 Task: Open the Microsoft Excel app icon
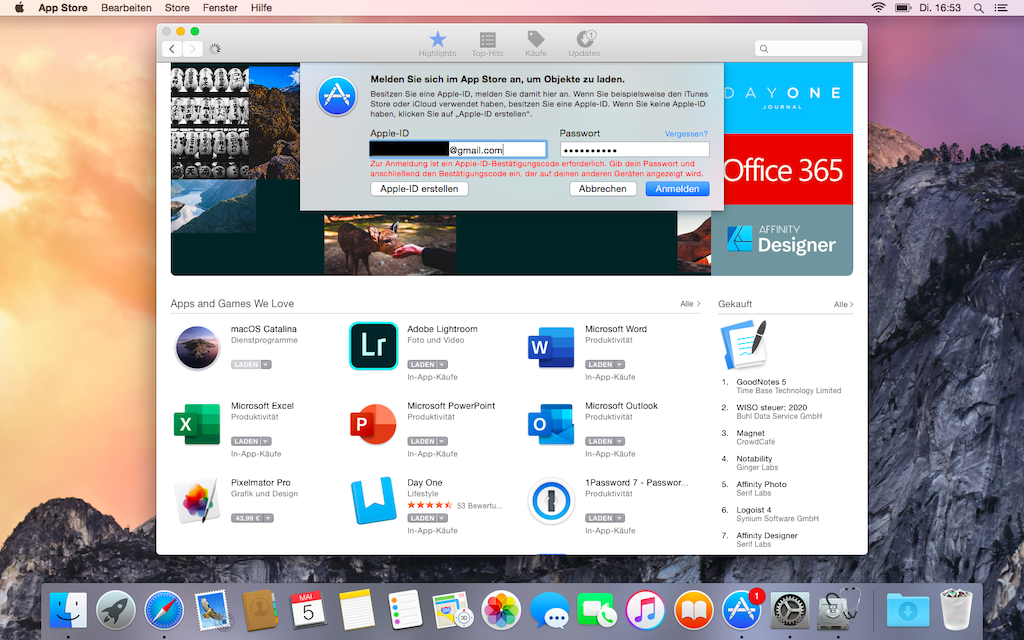pyautogui.click(x=197, y=424)
